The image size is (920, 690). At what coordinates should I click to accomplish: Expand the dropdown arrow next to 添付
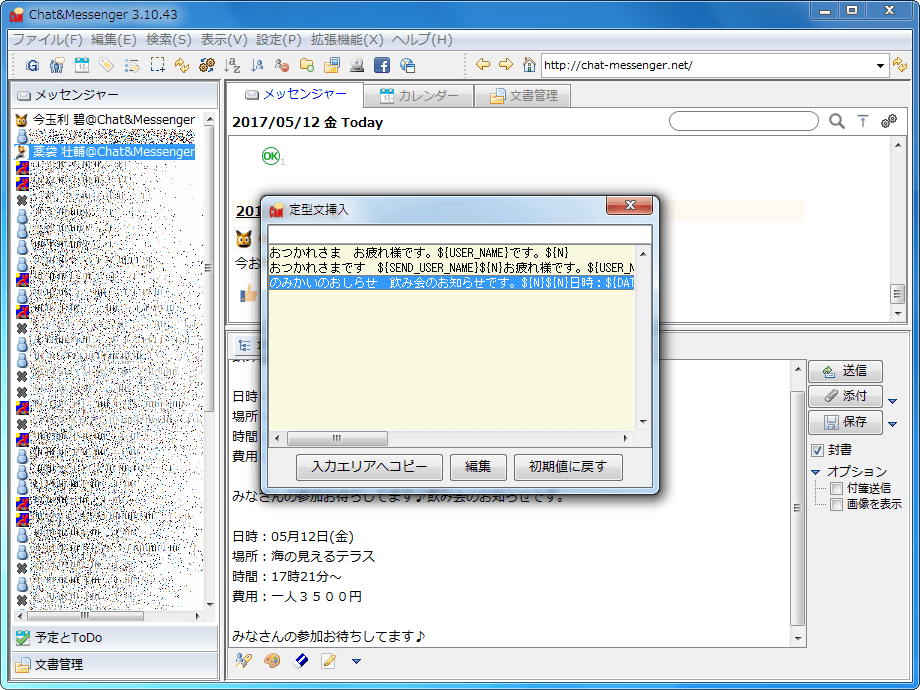tap(893, 400)
